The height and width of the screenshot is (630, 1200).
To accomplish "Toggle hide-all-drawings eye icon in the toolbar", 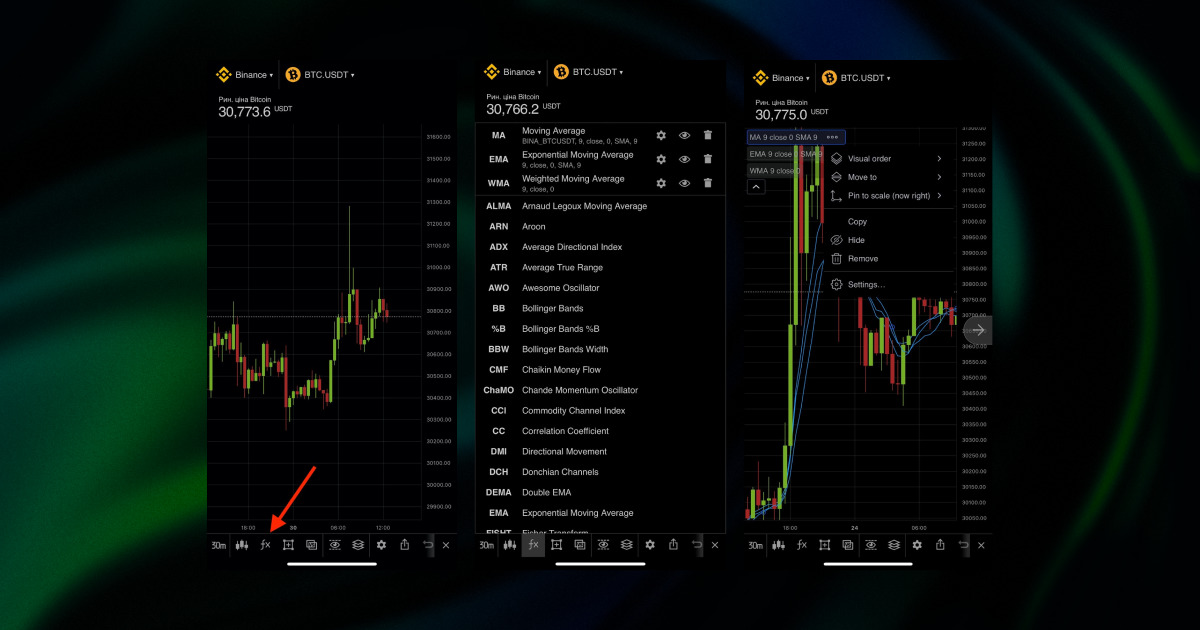I will (336, 545).
